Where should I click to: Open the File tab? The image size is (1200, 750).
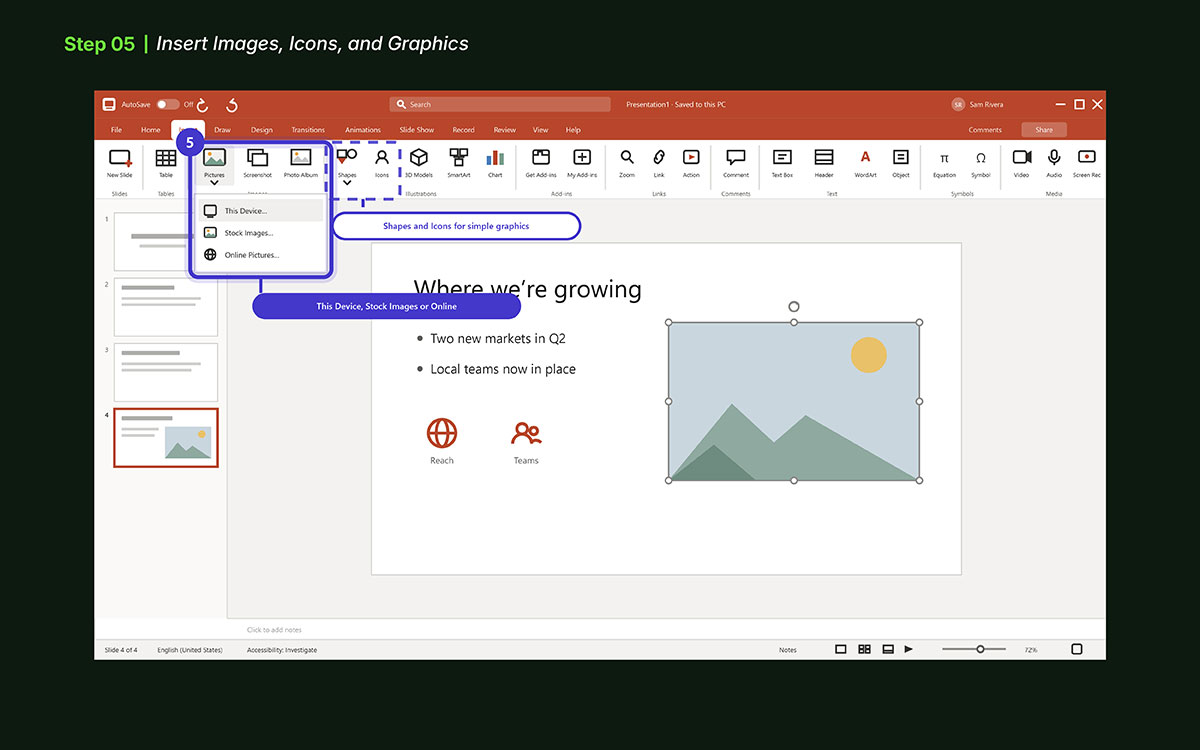point(117,130)
